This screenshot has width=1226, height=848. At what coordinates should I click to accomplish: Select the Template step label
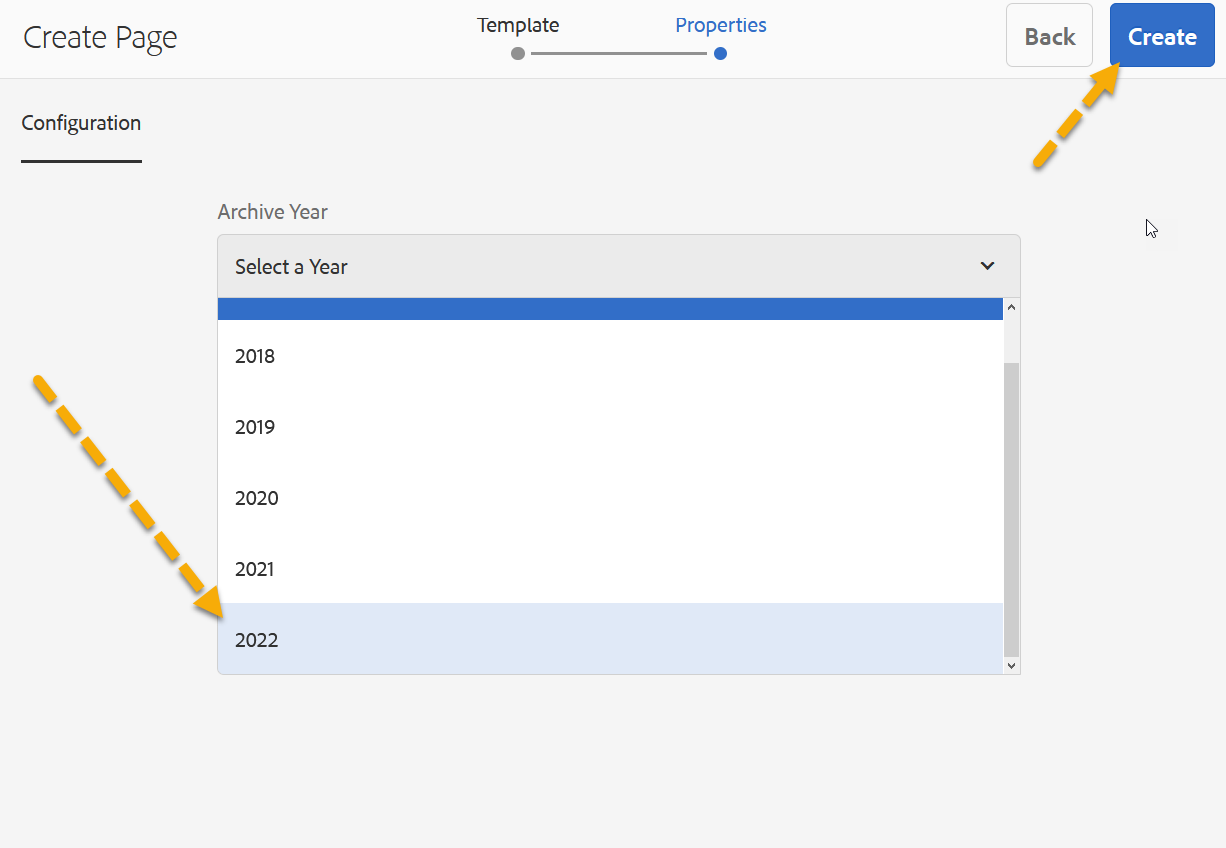pyautogui.click(x=518, y=25)
